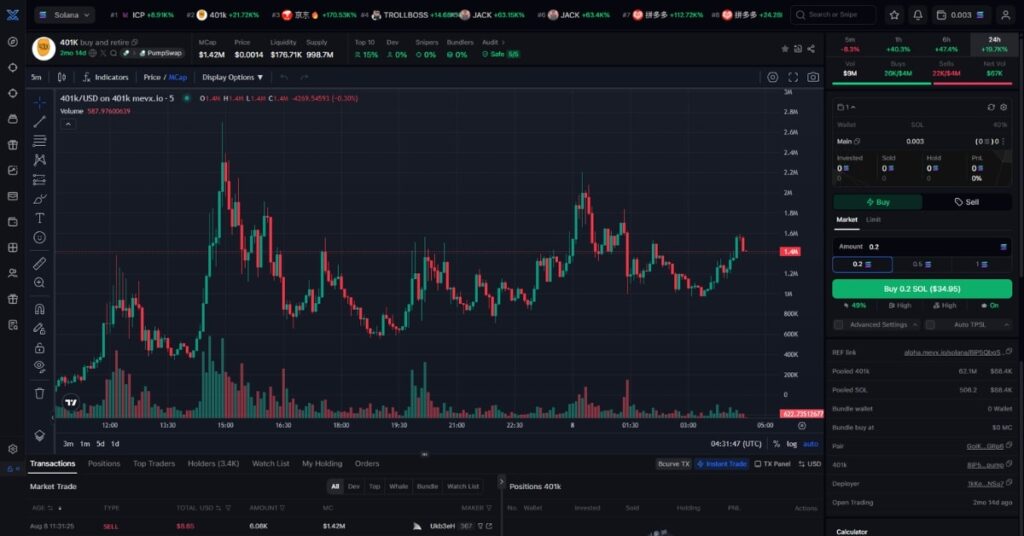Open trade panel settings gear

[x=1004, y=107]
